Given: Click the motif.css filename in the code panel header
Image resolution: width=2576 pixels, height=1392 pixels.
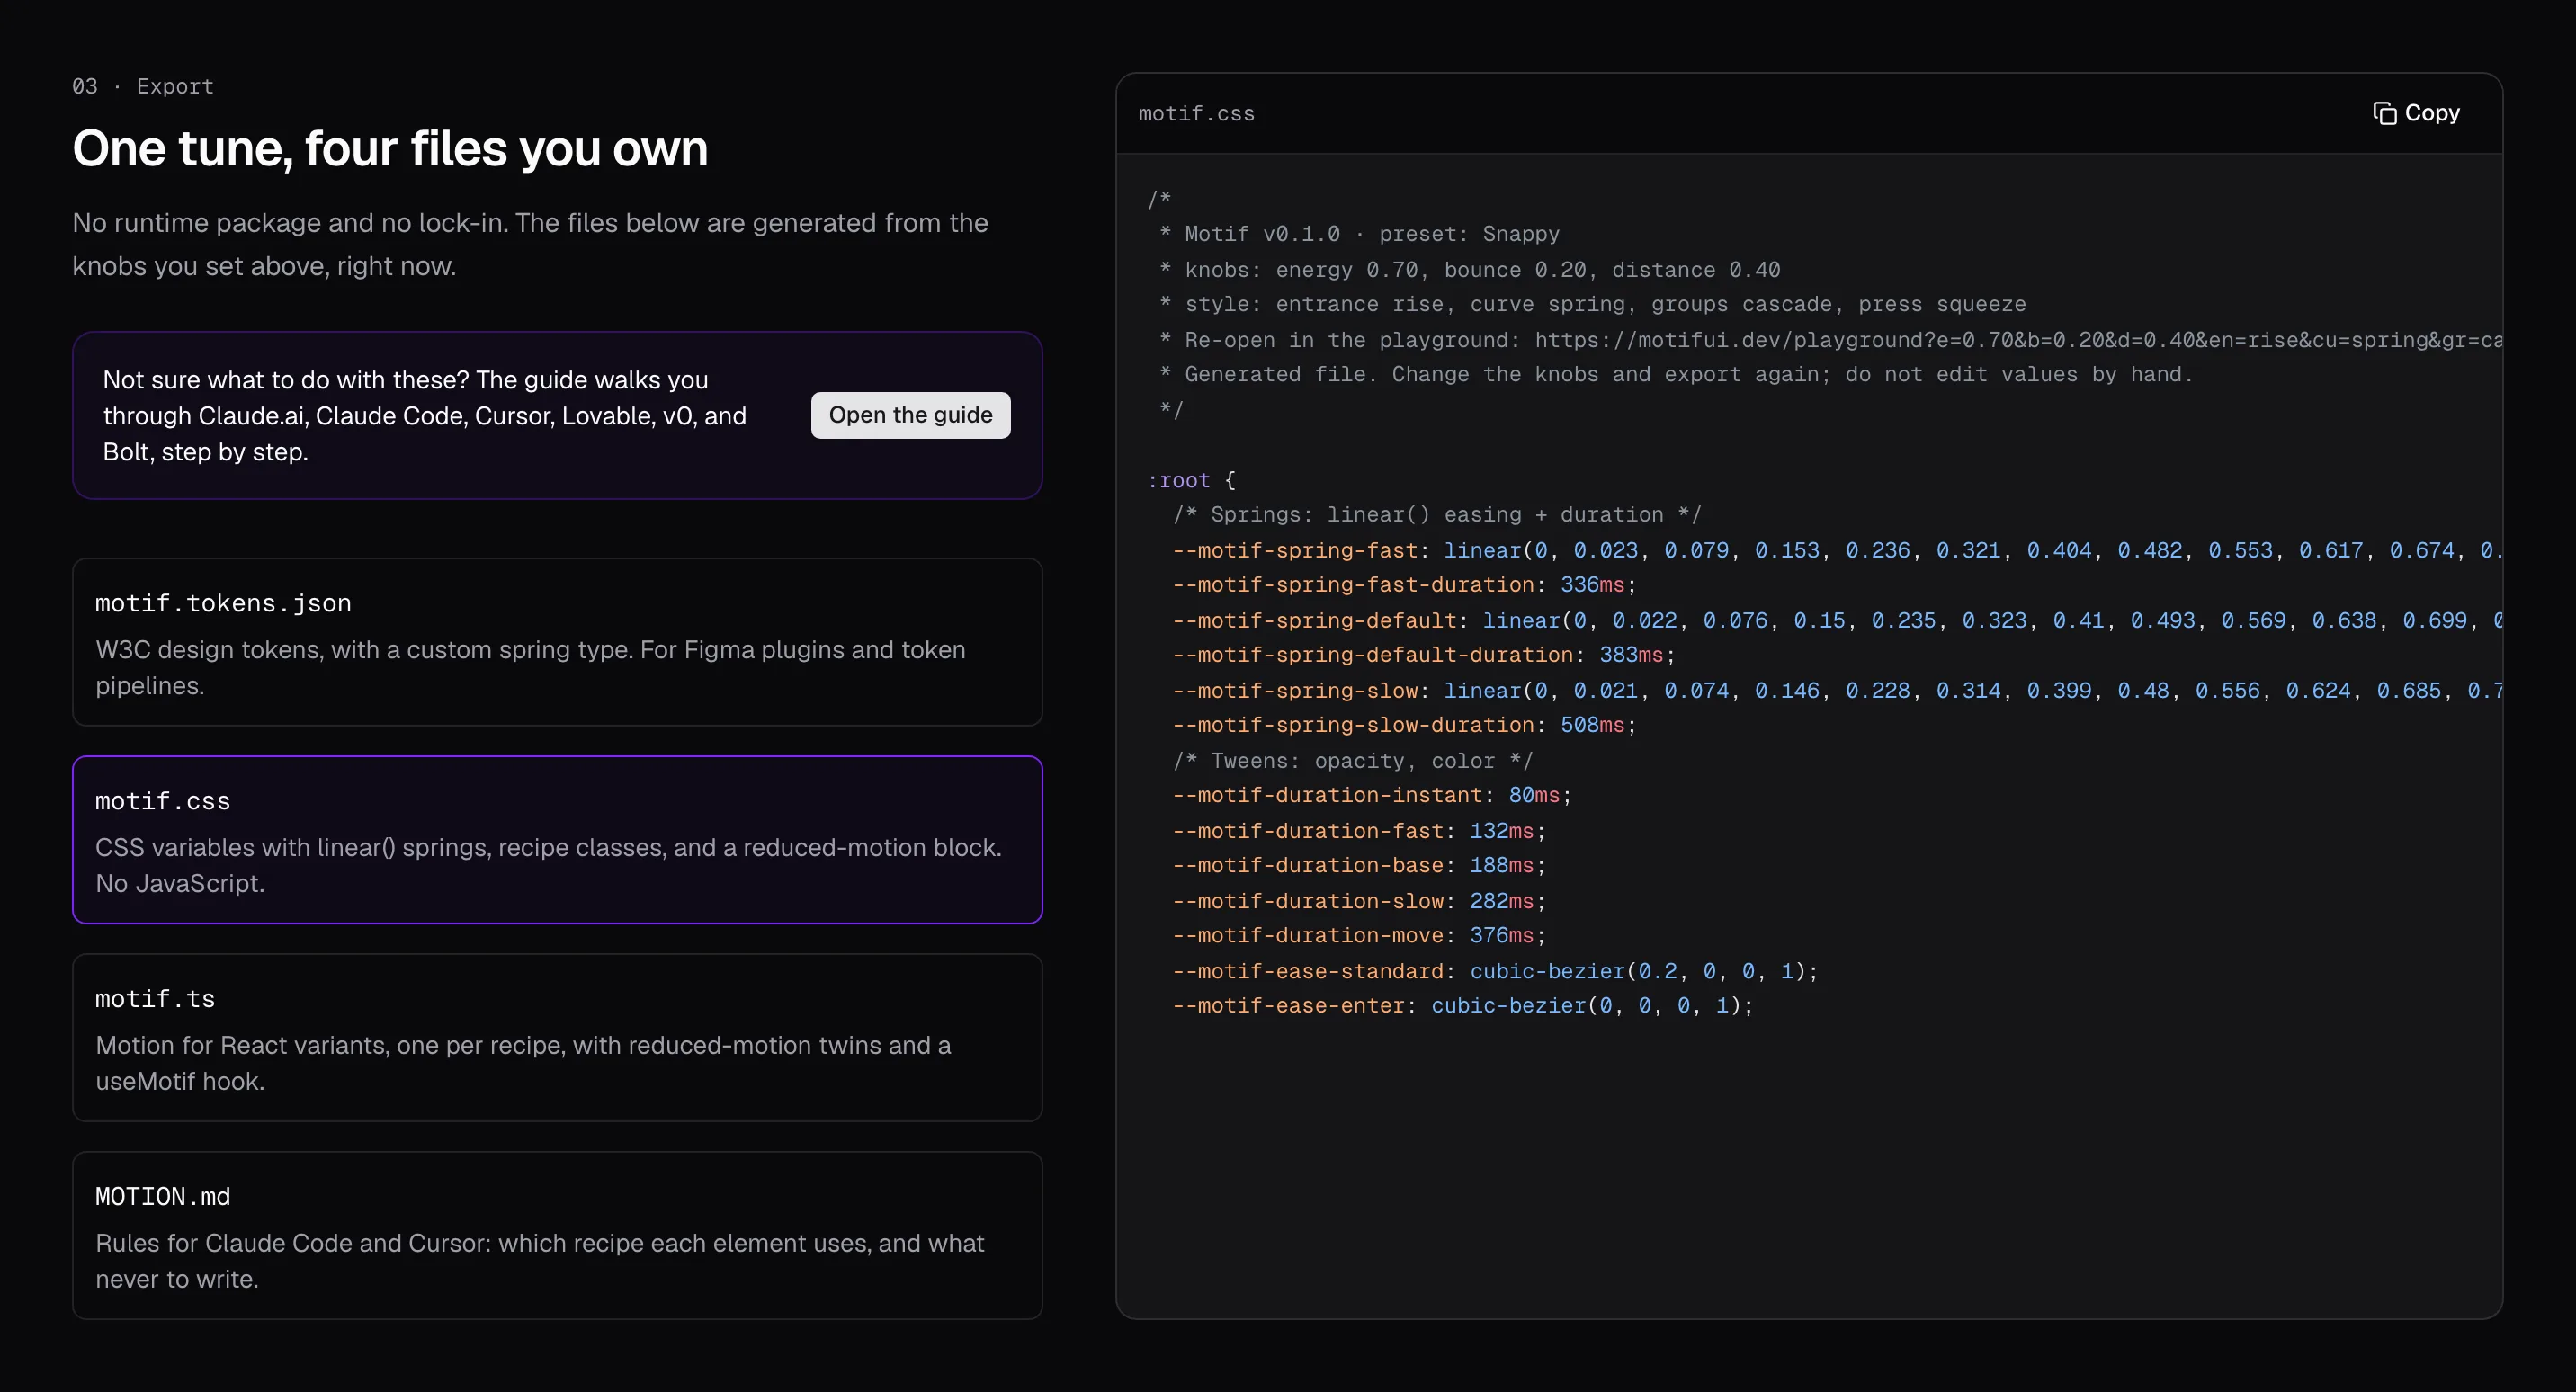Looking at the screenshot, I should tap(1196, 113).
